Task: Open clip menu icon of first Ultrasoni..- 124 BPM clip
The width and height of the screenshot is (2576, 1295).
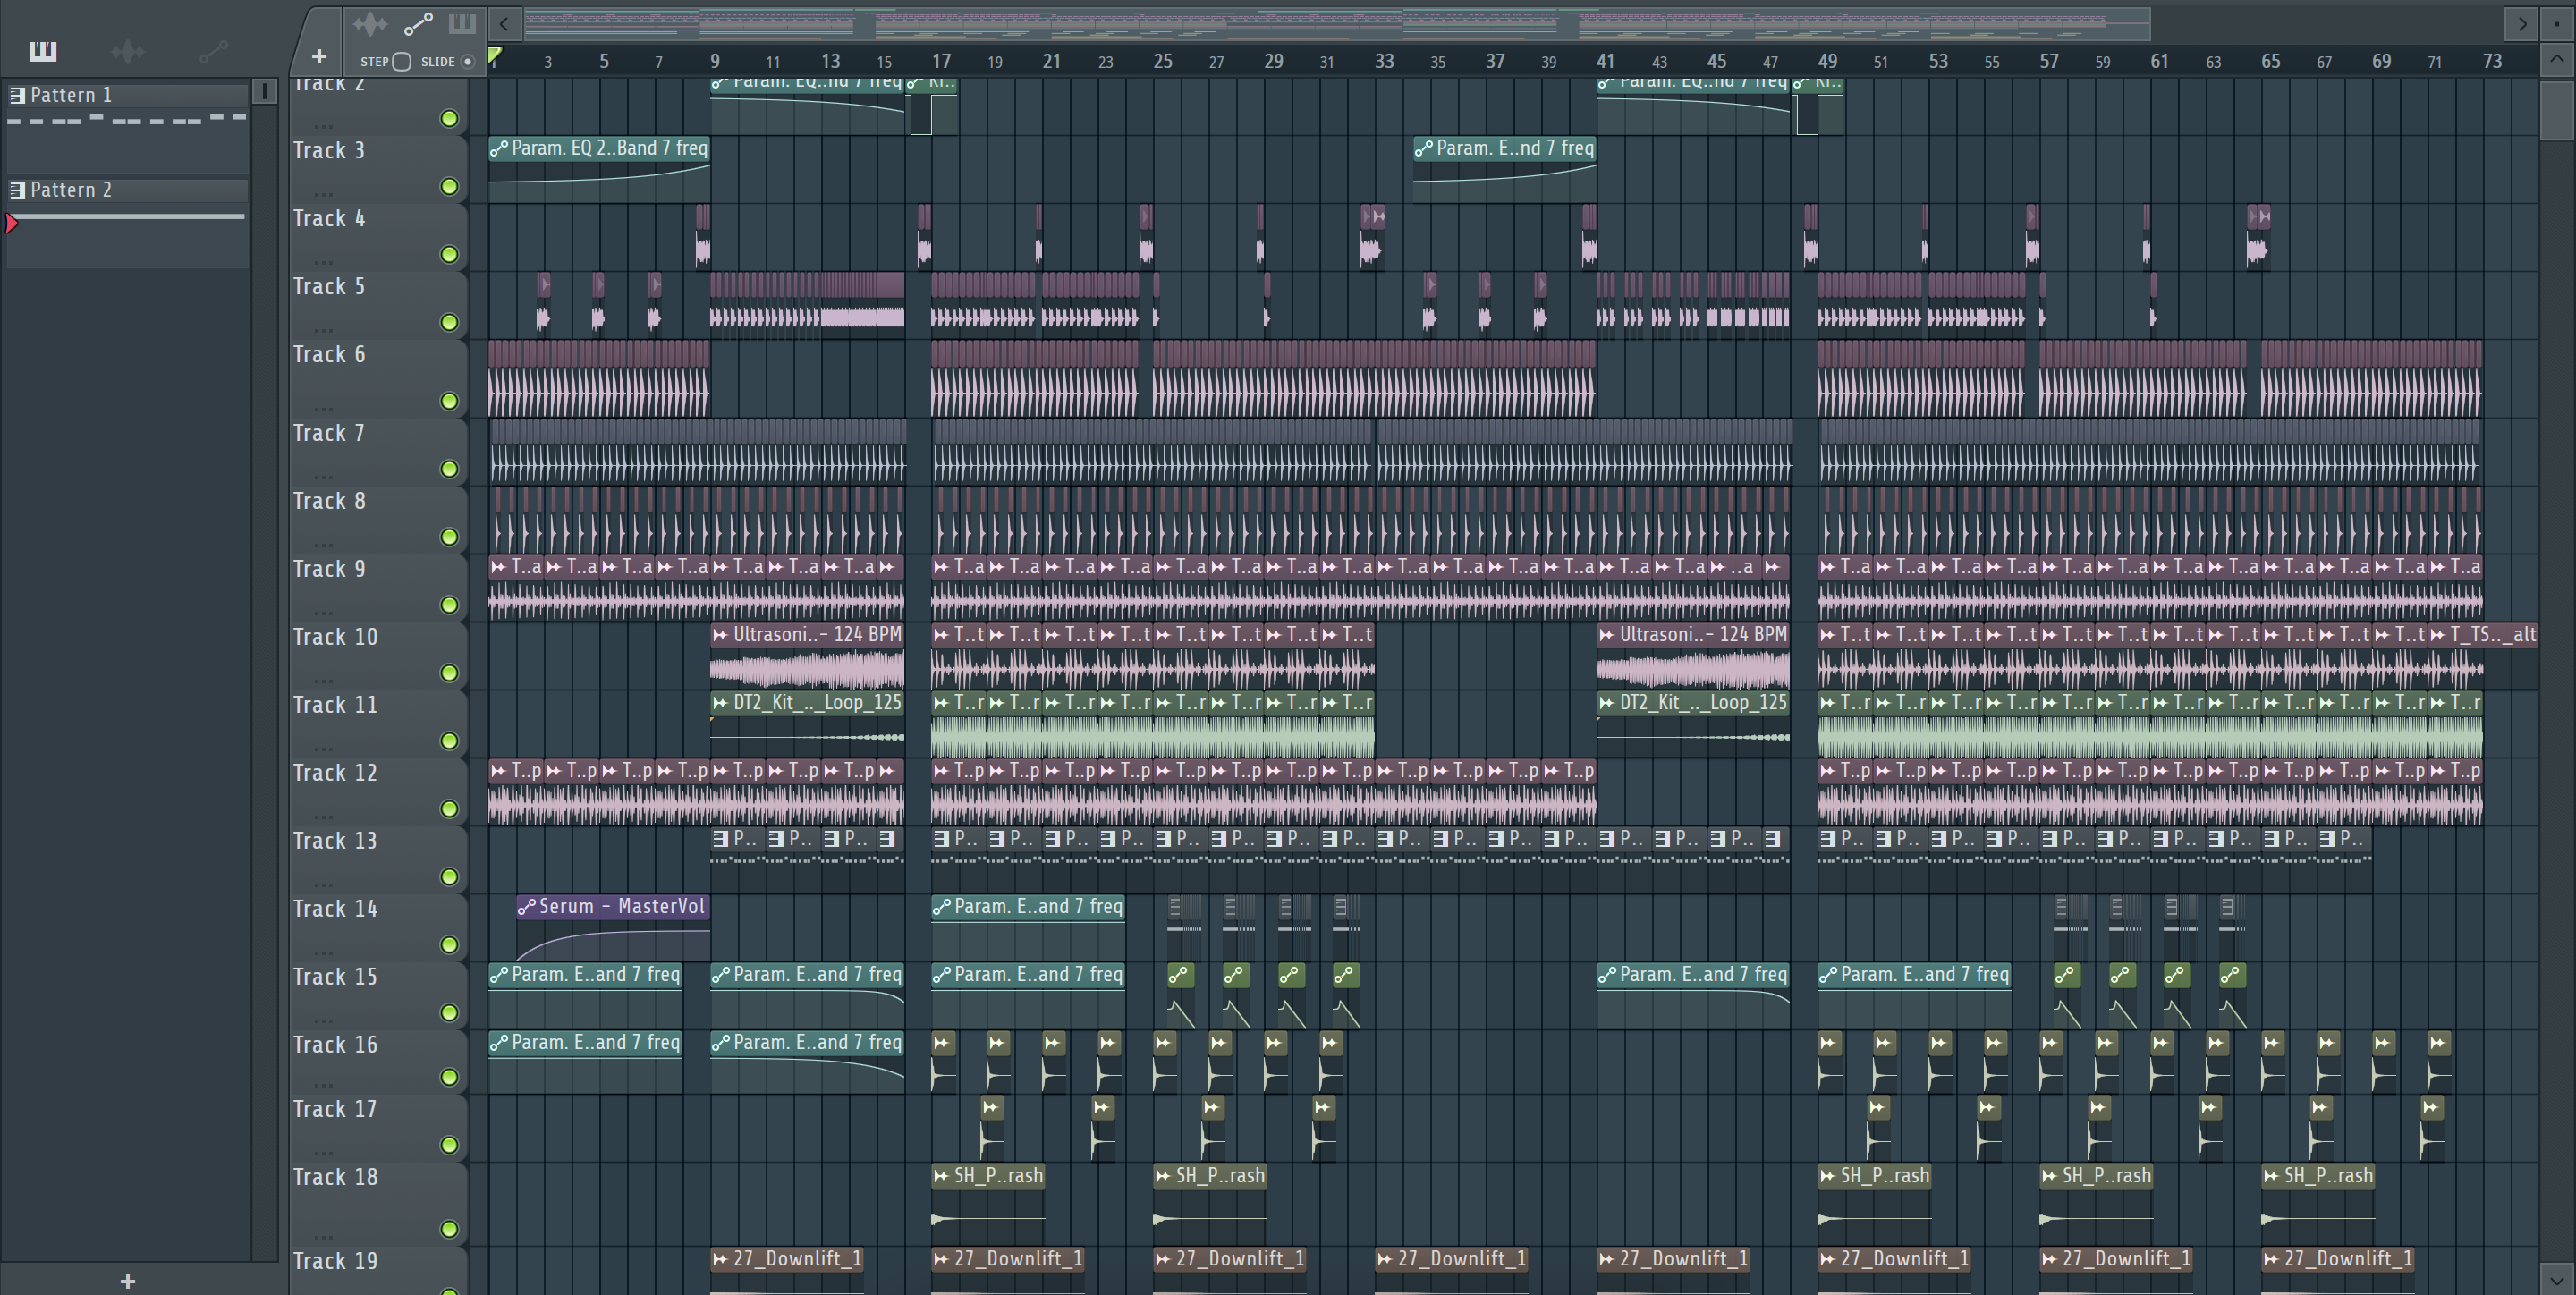Action: pos(720,635)
